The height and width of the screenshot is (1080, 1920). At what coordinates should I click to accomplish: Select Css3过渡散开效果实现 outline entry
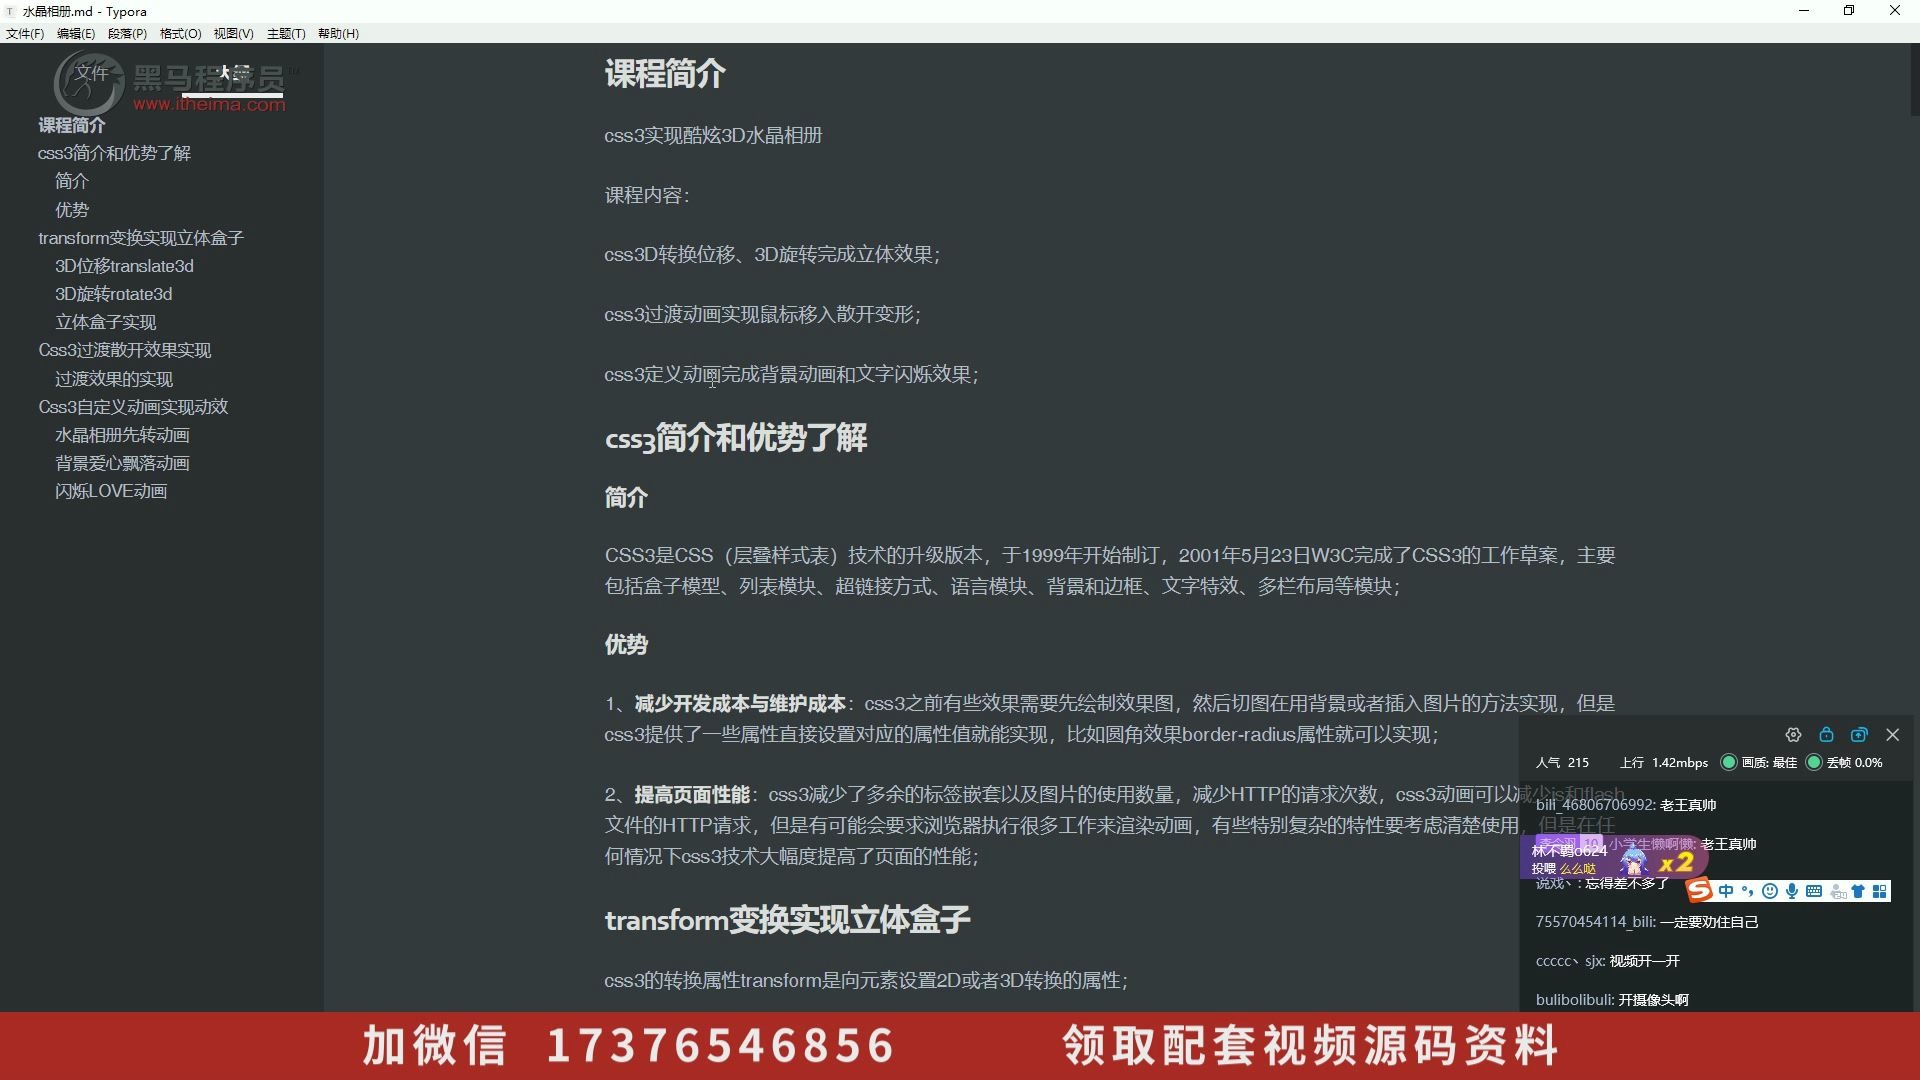click(125, 350)
